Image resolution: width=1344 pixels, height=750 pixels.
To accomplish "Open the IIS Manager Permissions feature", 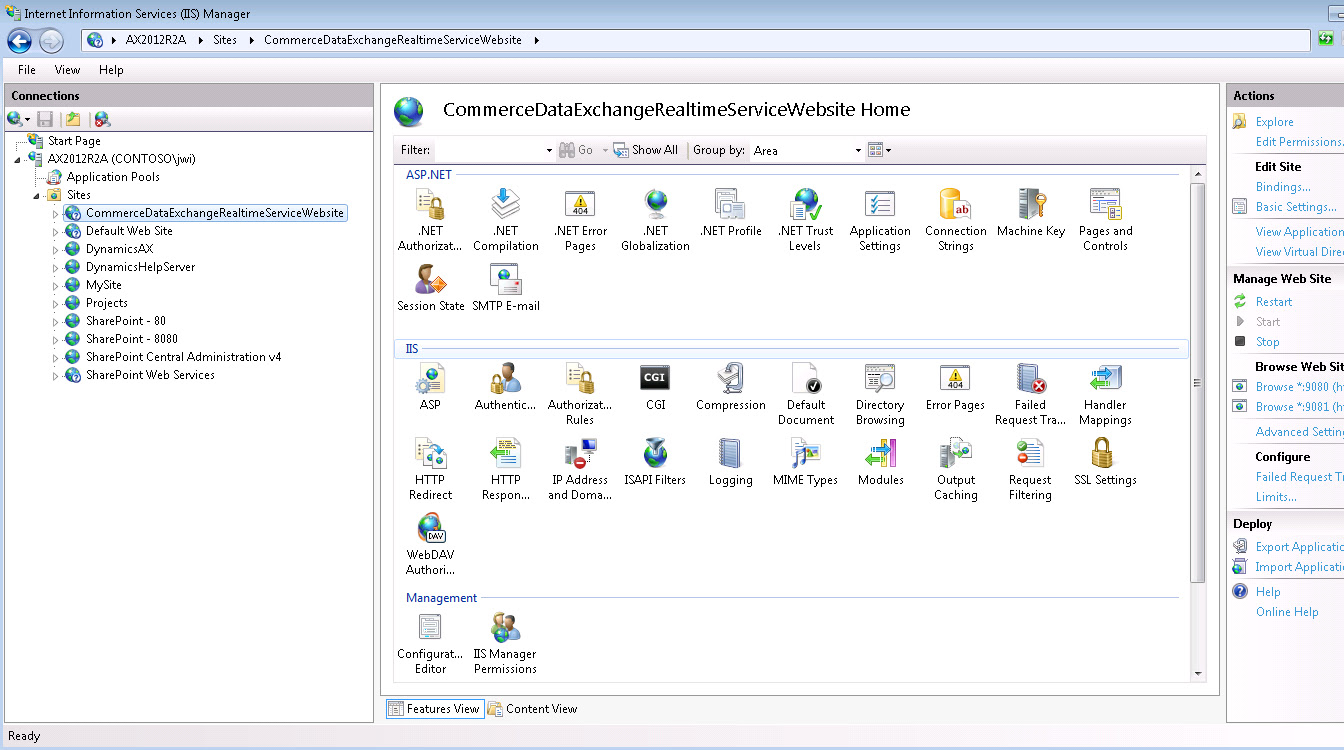I will tap(505, 643).
